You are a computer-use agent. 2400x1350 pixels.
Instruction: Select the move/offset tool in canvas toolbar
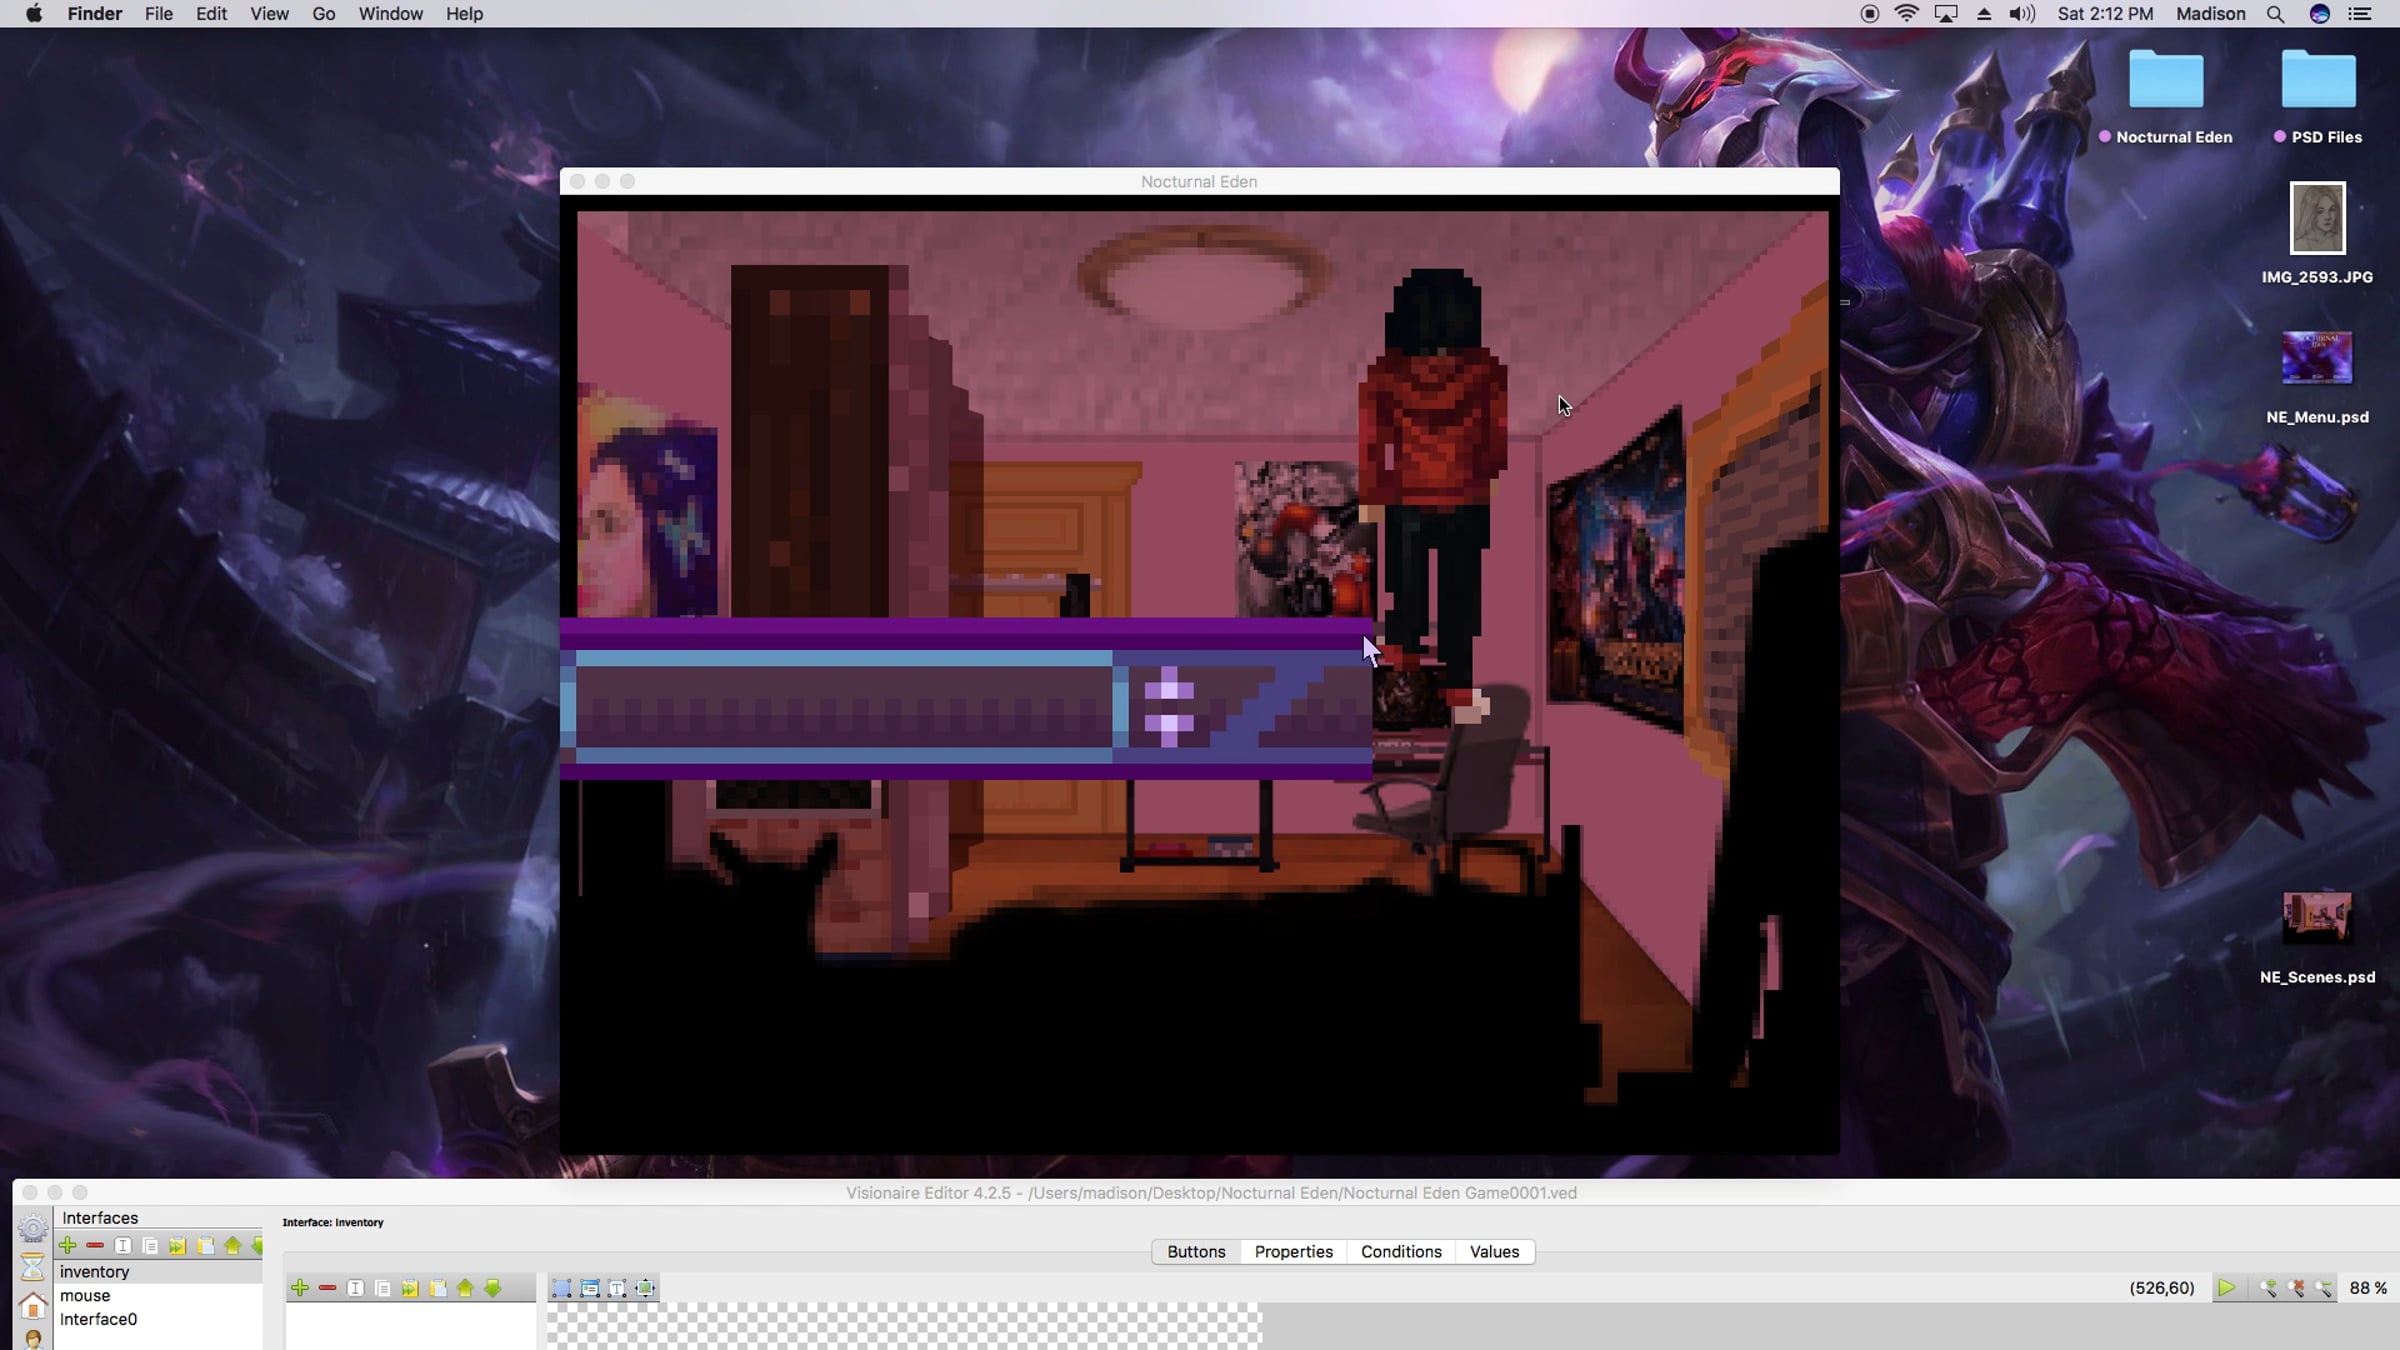pos(646,1288)
